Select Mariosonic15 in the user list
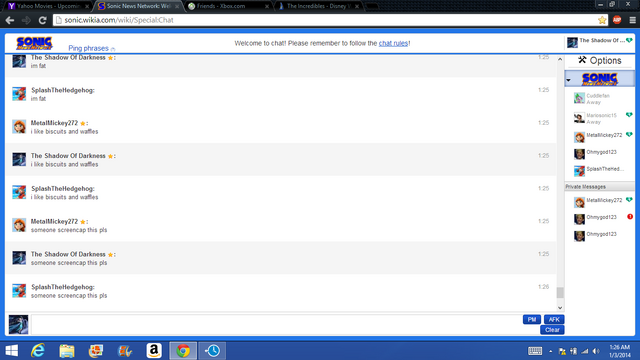Viewport: 640px width, 360px height. [x=600, y=118]
